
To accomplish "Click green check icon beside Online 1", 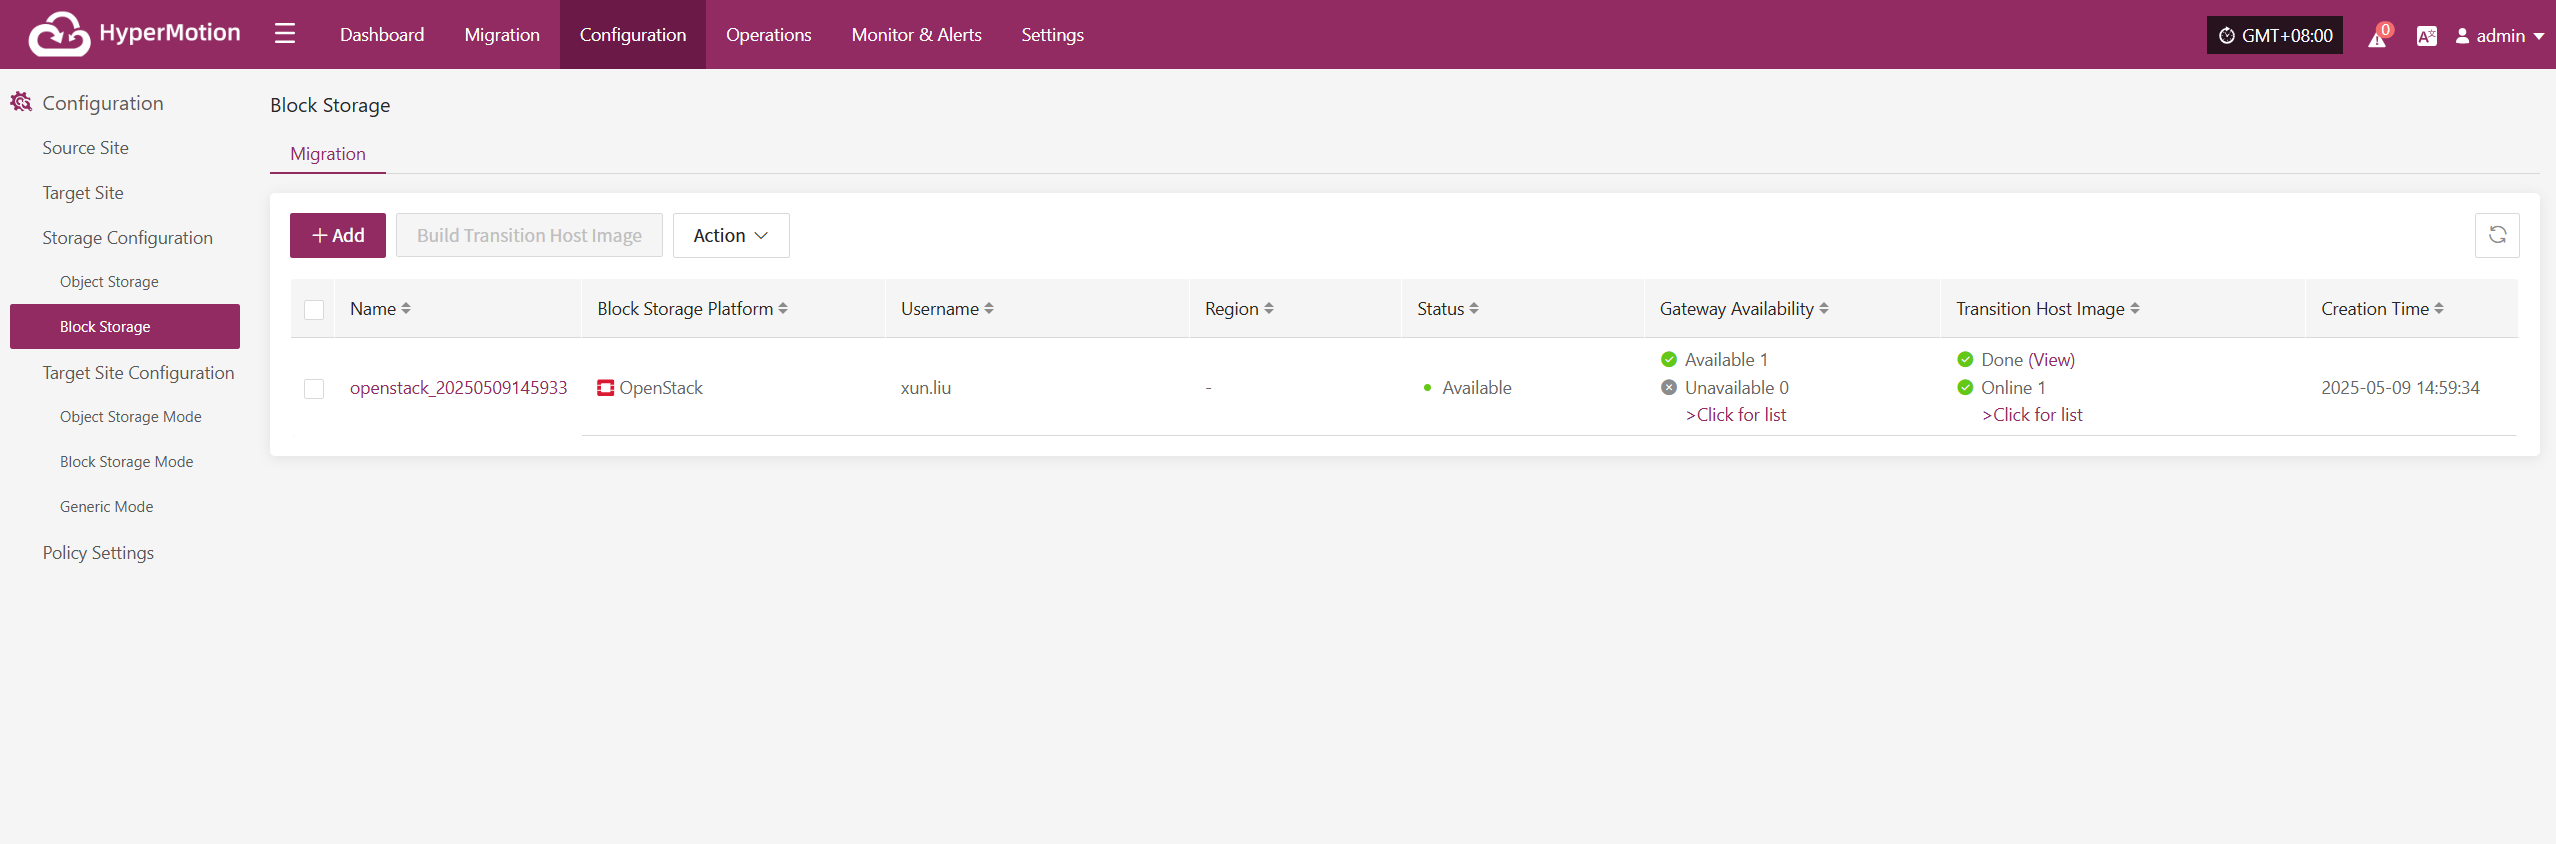I will tap(1965, 387).
